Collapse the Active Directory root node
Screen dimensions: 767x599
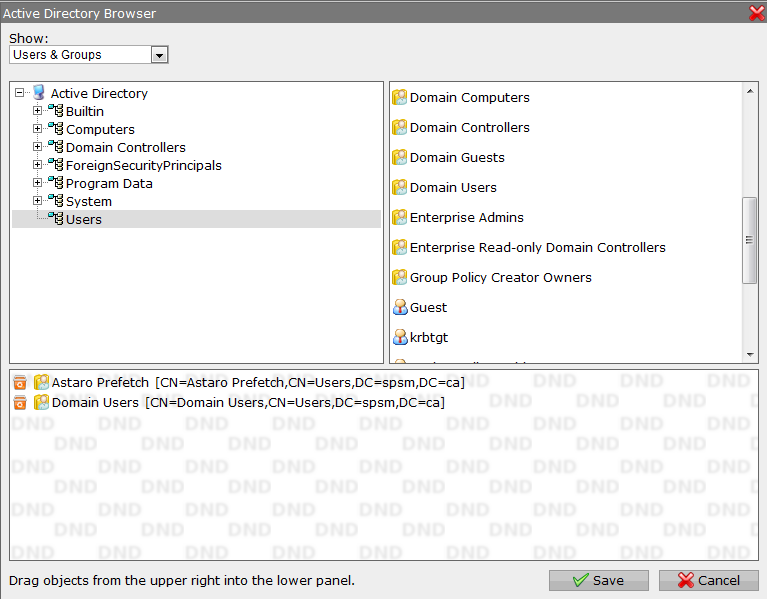[20, 93]
